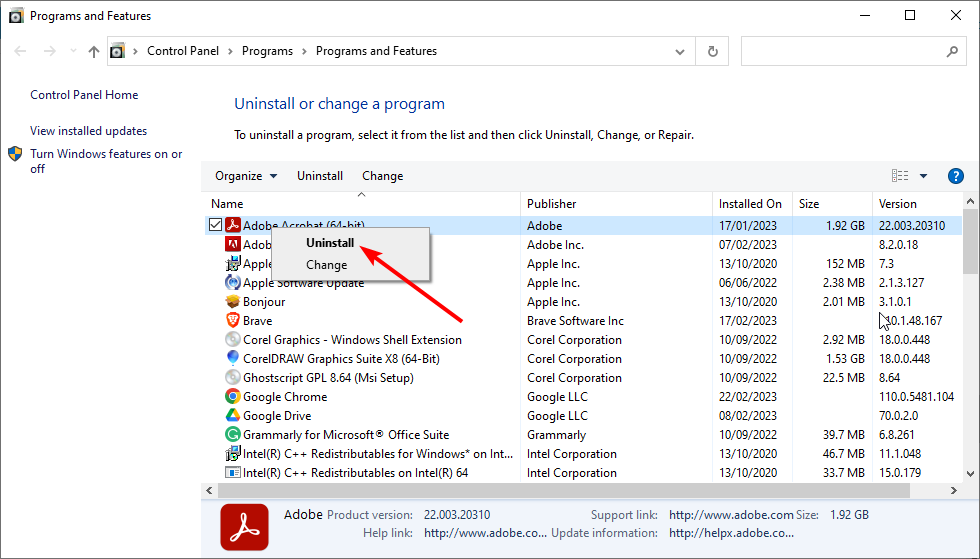
Task: Choose Uninstall from the context menu
Action: [x=330, y=243]
